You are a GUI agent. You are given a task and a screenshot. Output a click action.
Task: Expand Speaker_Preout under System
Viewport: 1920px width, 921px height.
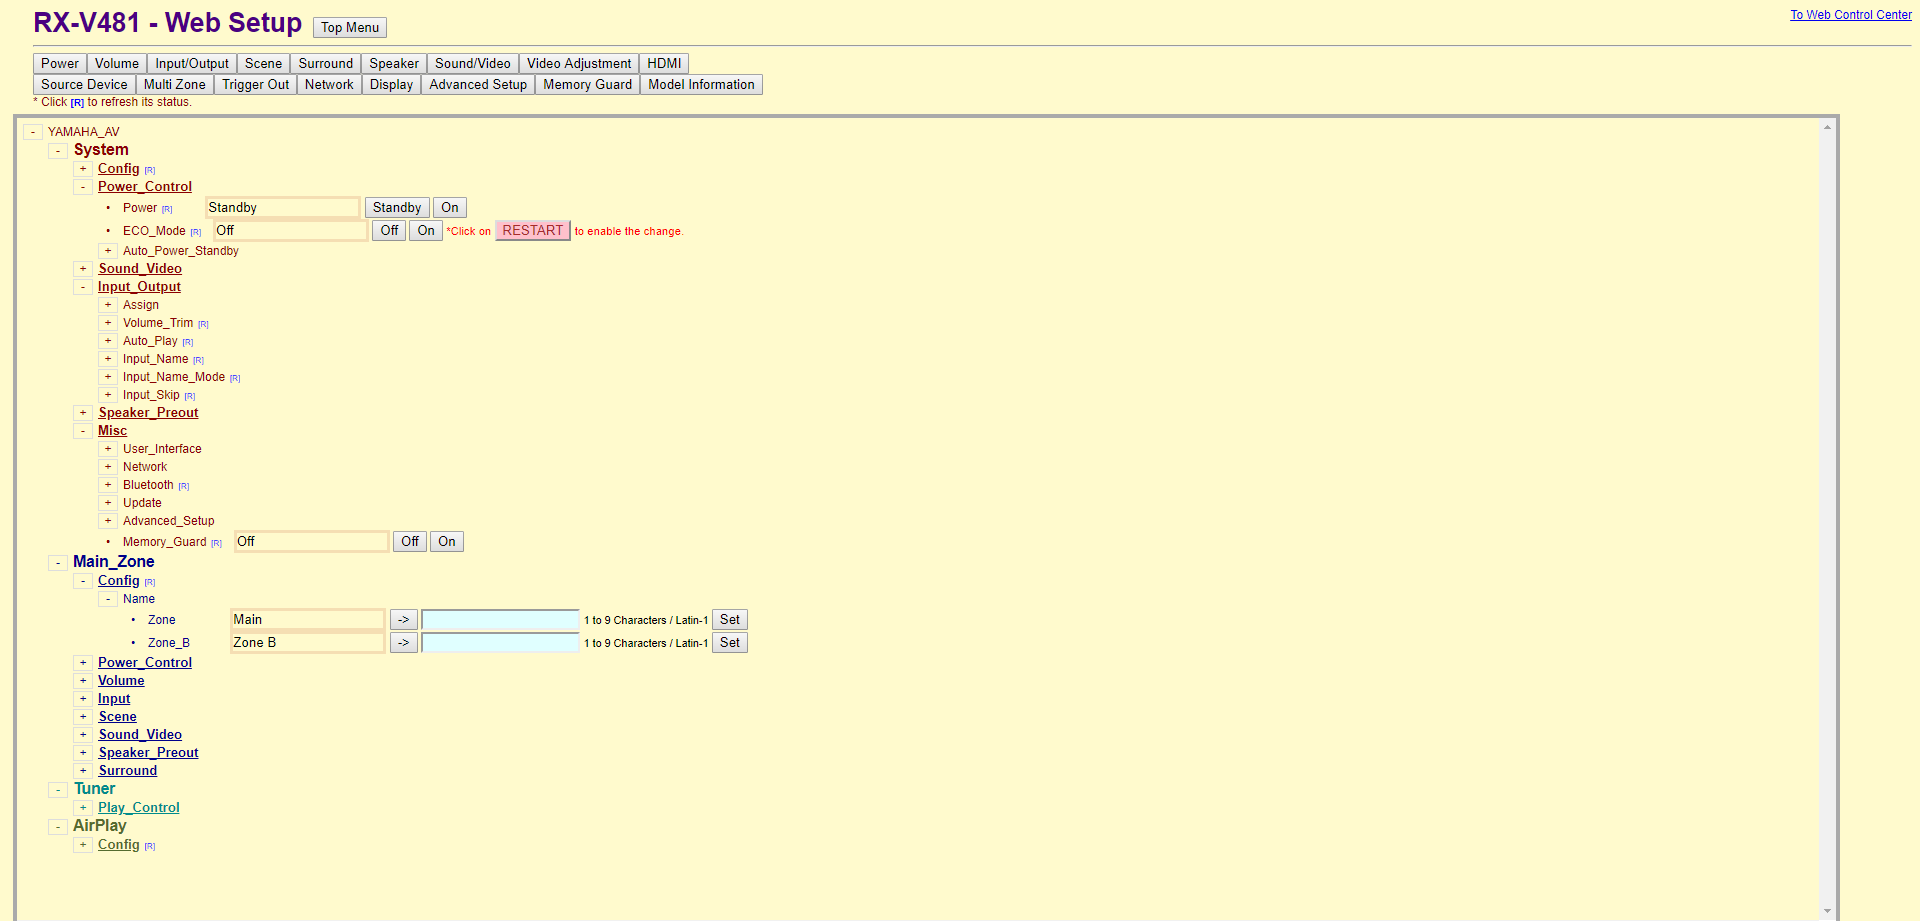83,413
